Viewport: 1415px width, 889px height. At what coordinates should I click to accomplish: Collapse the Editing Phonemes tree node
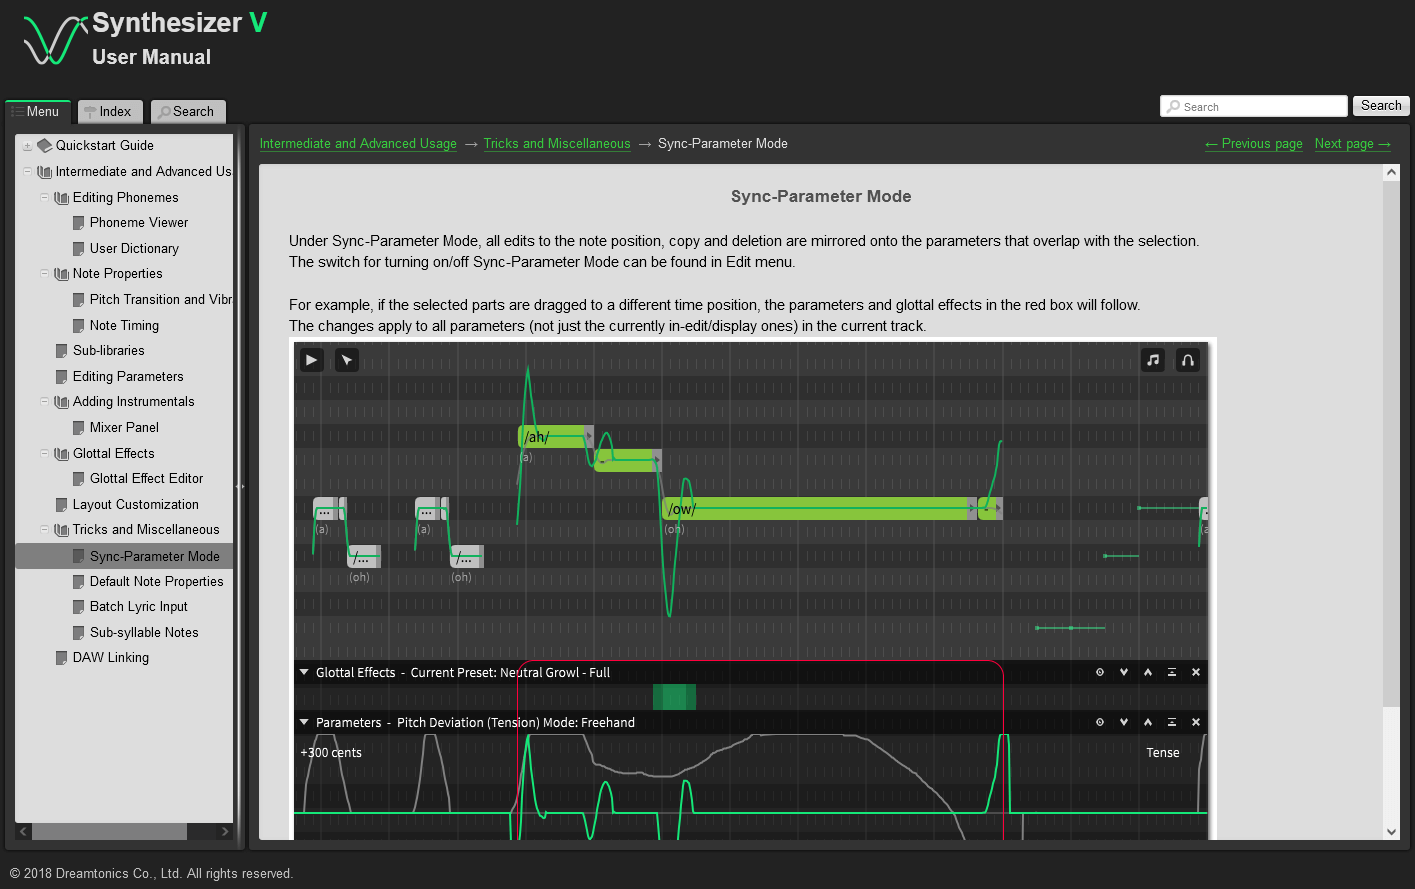click(x=44, y=198)
